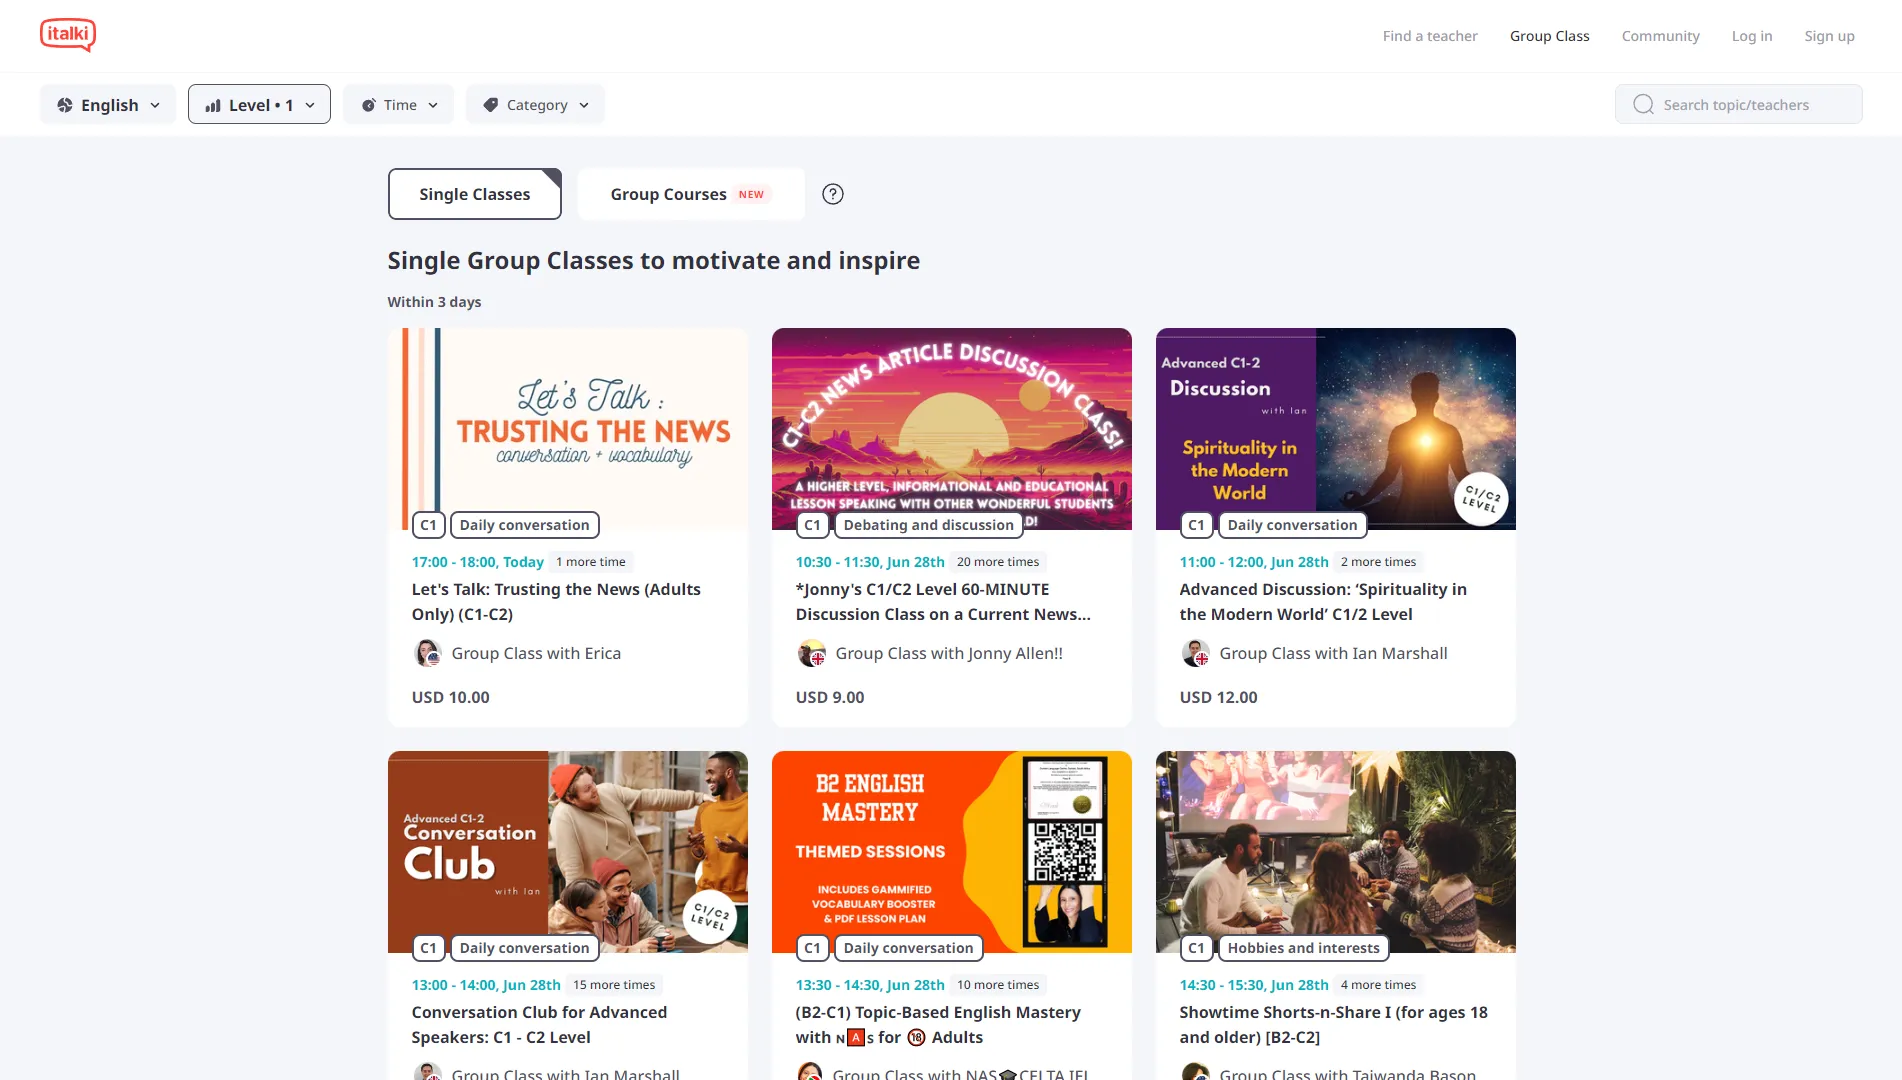Screen dimensions: 1902x1080
Task: Go to Group Class in navigation
Action: 1550,36
